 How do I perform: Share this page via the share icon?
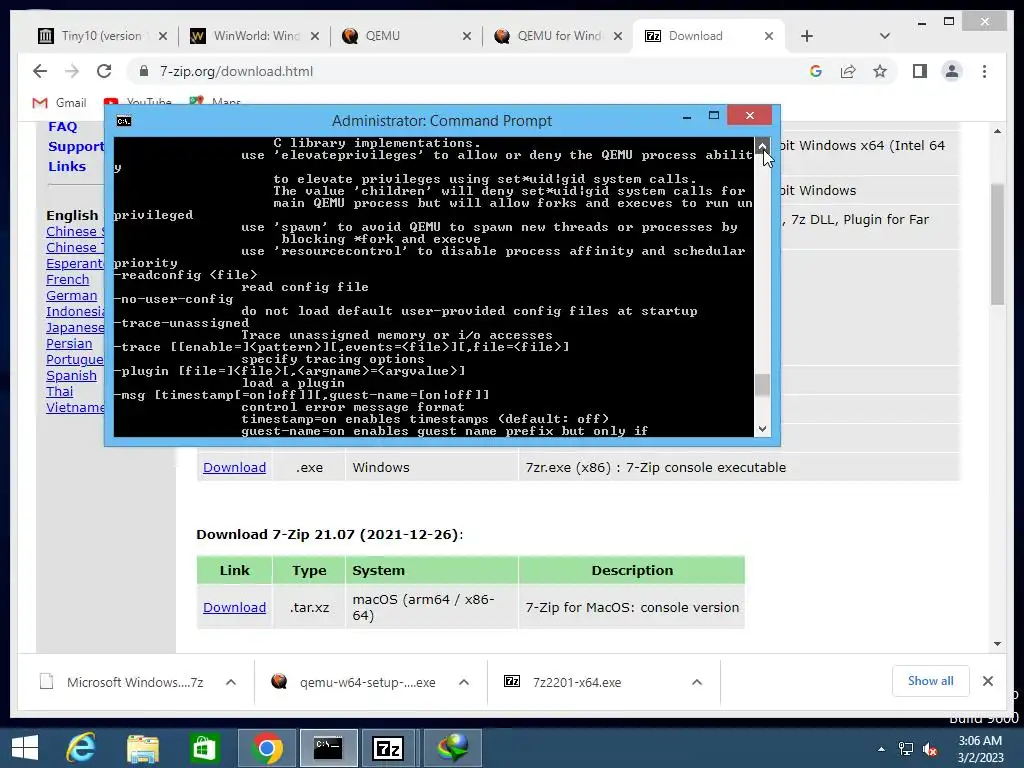point(848,71)
